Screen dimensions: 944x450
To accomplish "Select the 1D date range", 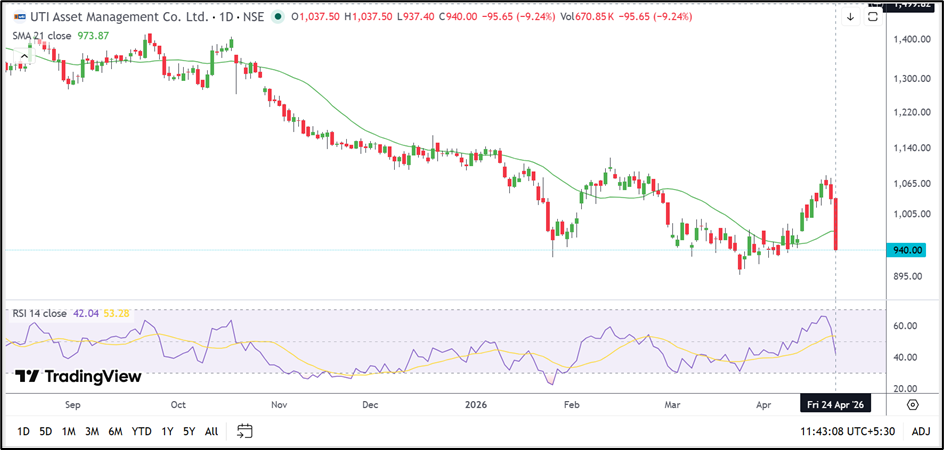I will [23, 431].
